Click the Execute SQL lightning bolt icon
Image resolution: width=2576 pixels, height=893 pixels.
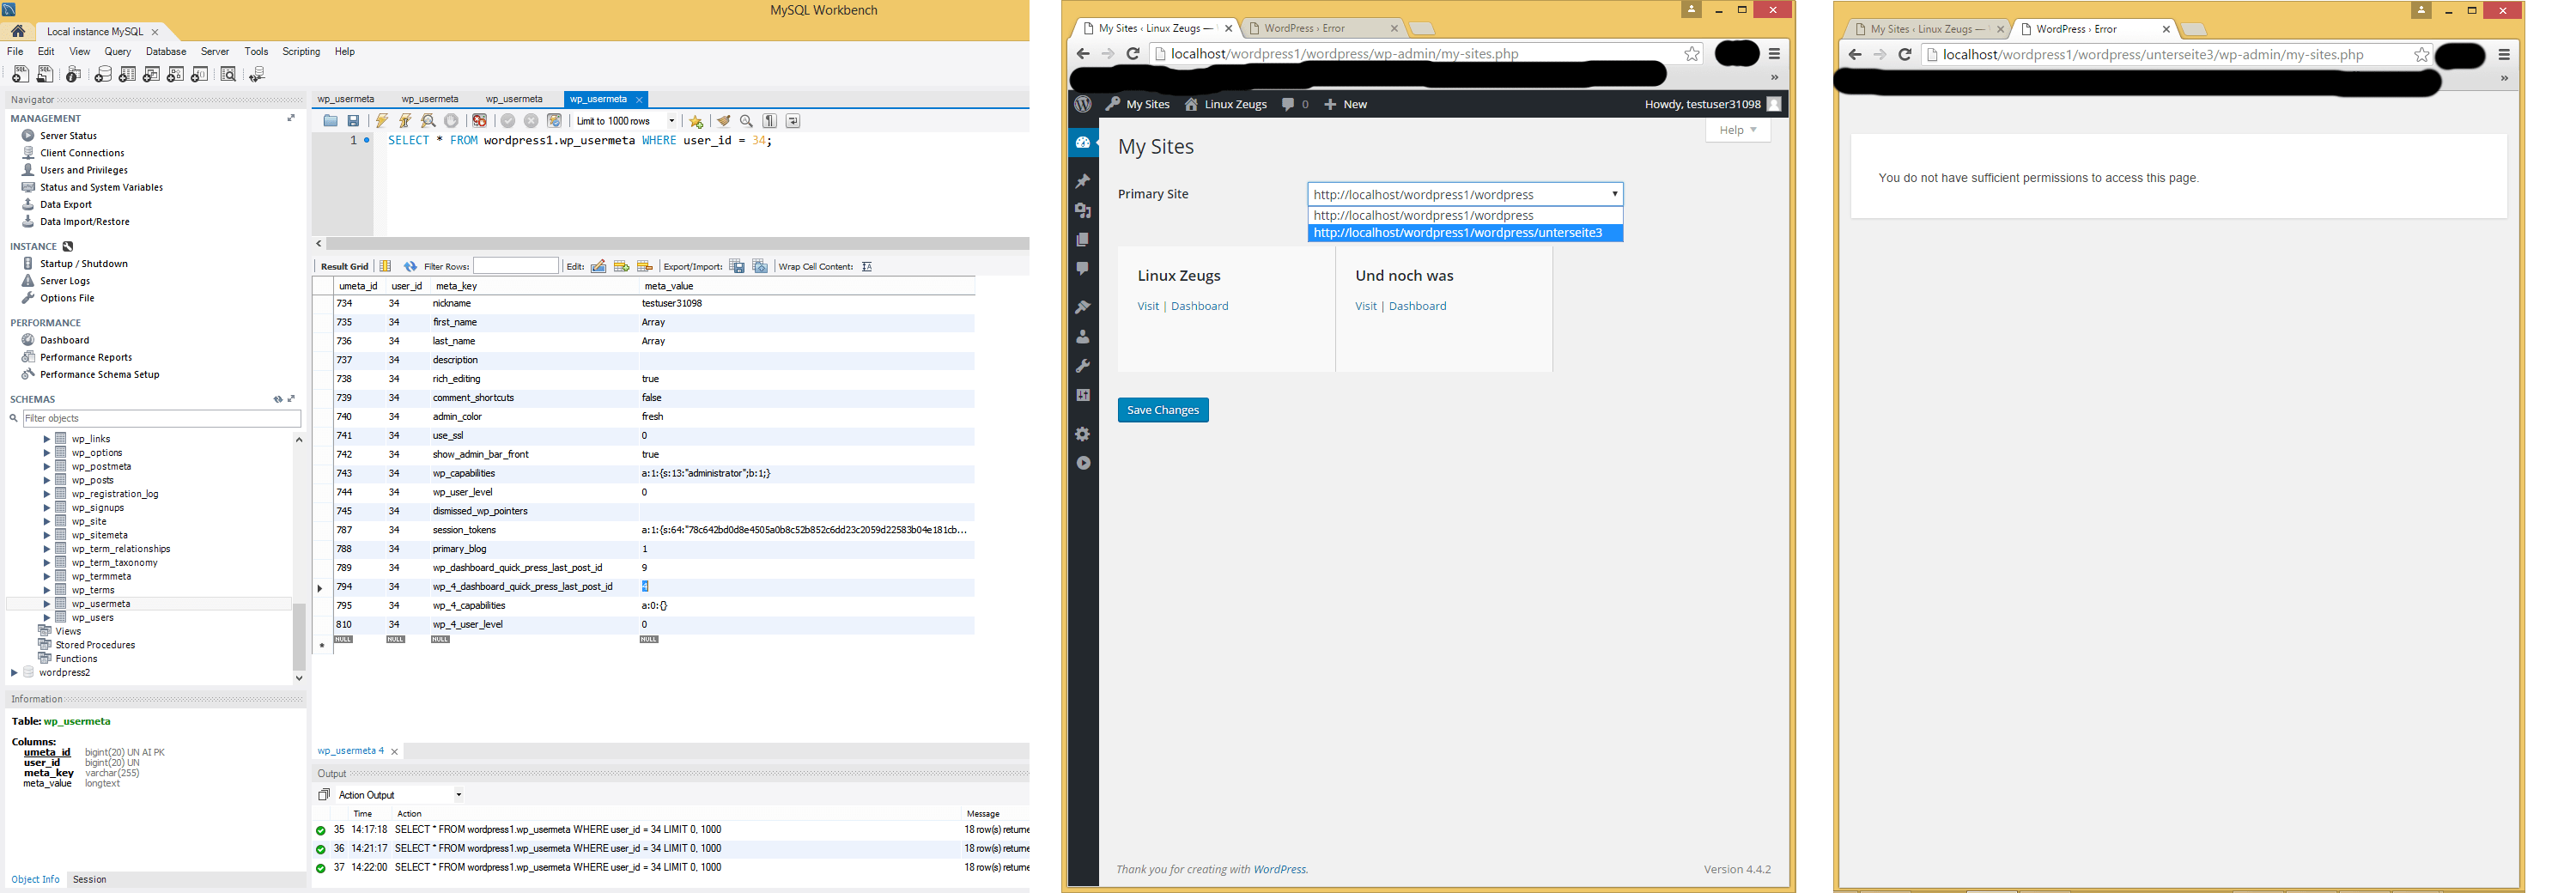(x=383, y=120)
